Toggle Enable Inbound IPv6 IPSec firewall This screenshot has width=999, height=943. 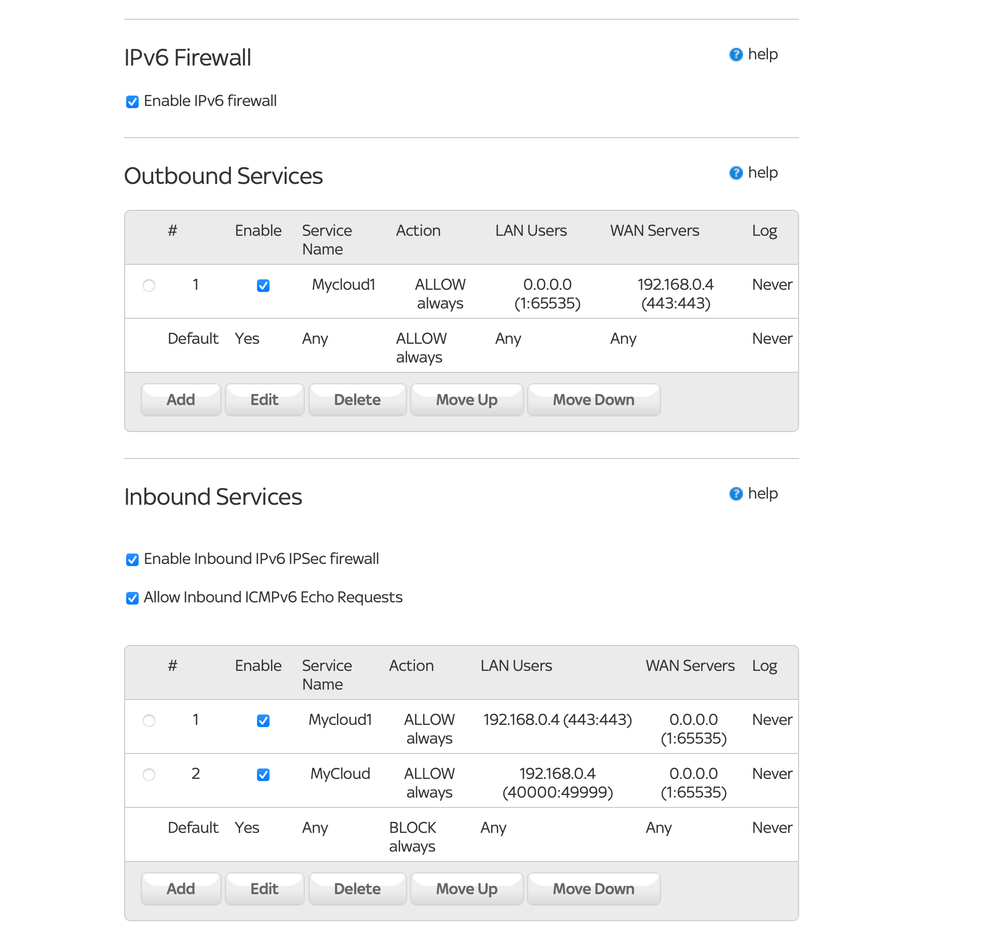[x=132, y=560]
